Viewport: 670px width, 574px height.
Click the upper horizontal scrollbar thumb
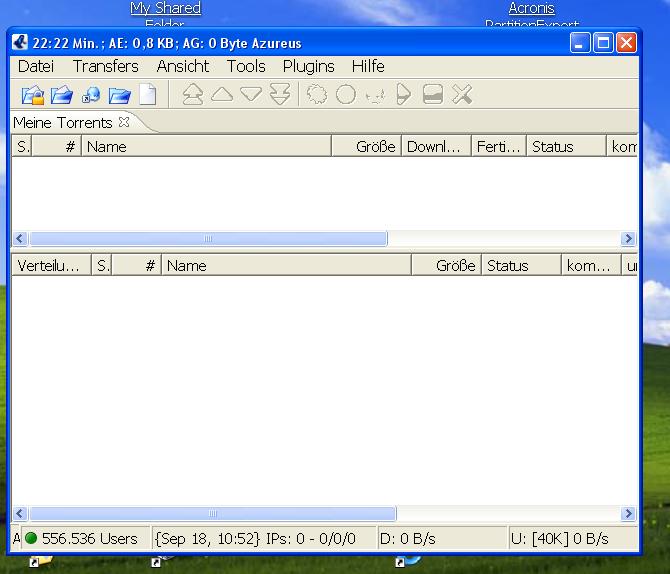[x=208, y=238]
